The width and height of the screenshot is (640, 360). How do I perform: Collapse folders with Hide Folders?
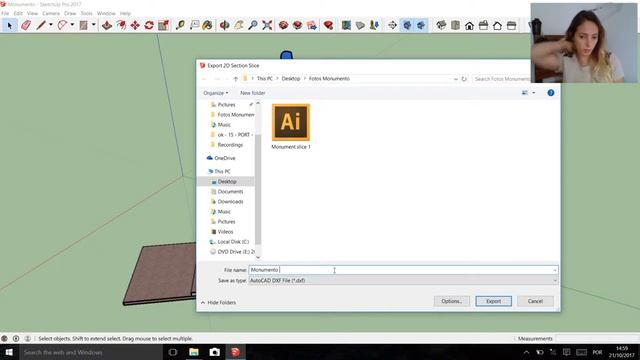[218, 302]
